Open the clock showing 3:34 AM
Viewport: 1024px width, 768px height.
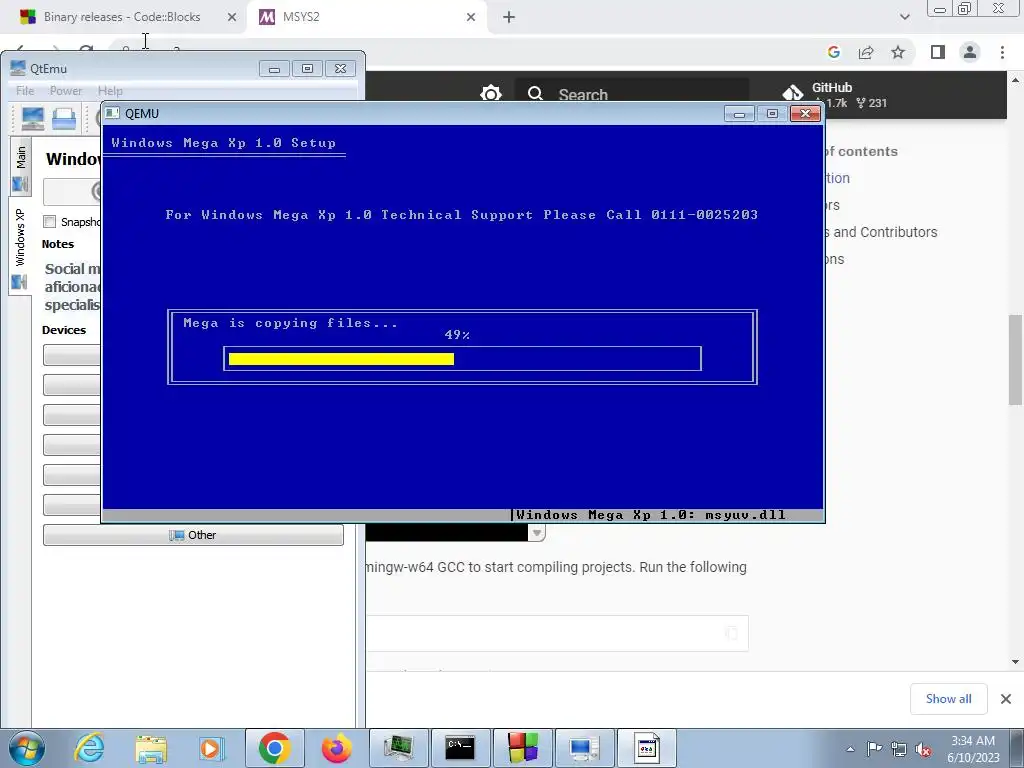(973, 749)
